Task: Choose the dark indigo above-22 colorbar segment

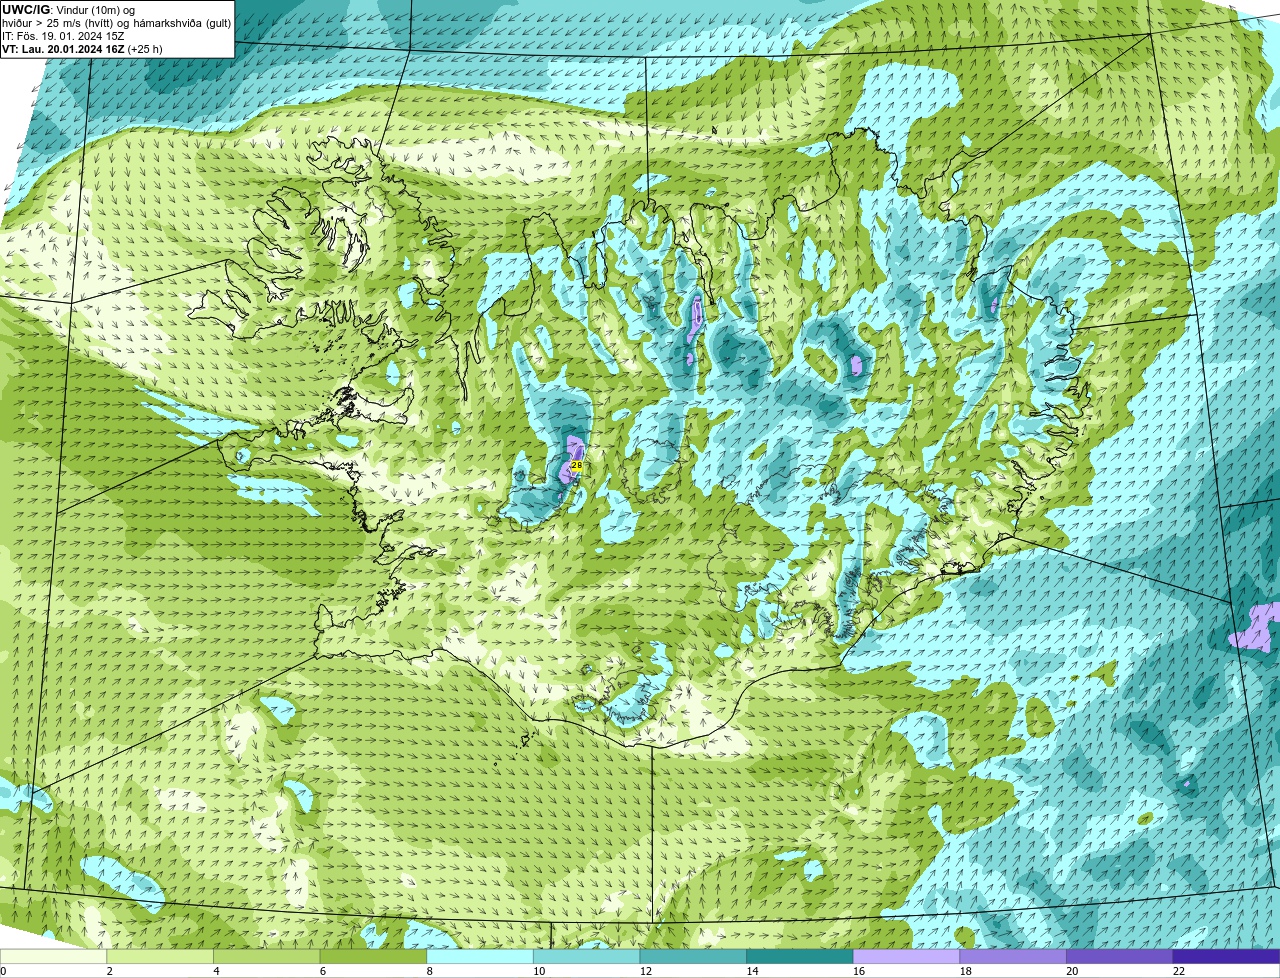Action: pos(1227,957)
